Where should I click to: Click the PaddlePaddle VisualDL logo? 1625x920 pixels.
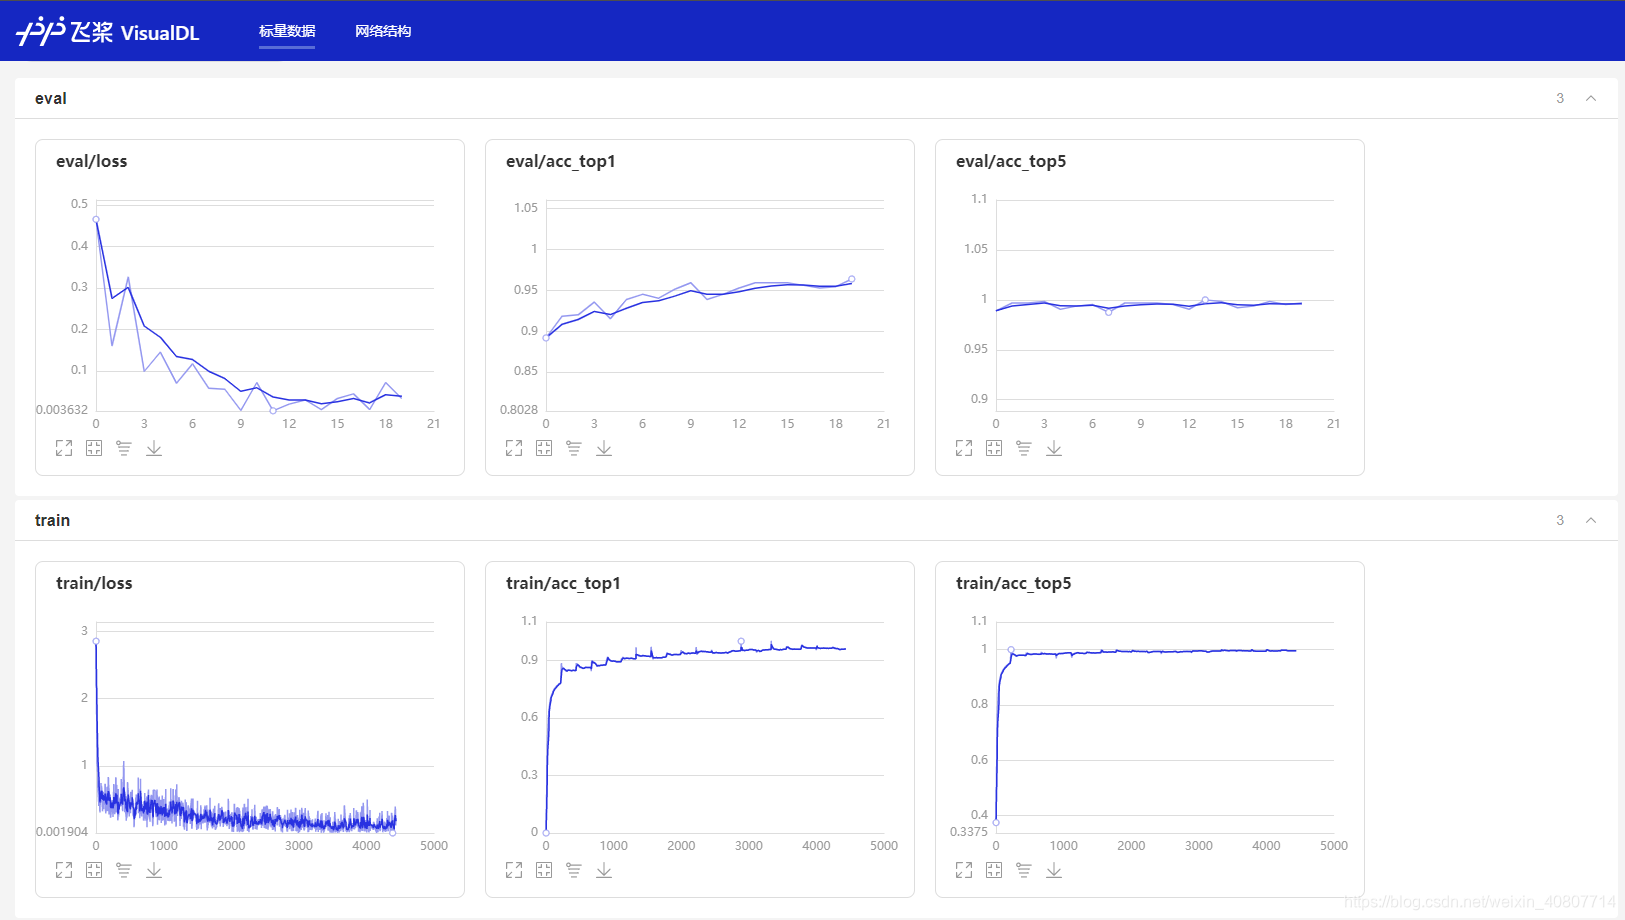[x=108, y=32]
